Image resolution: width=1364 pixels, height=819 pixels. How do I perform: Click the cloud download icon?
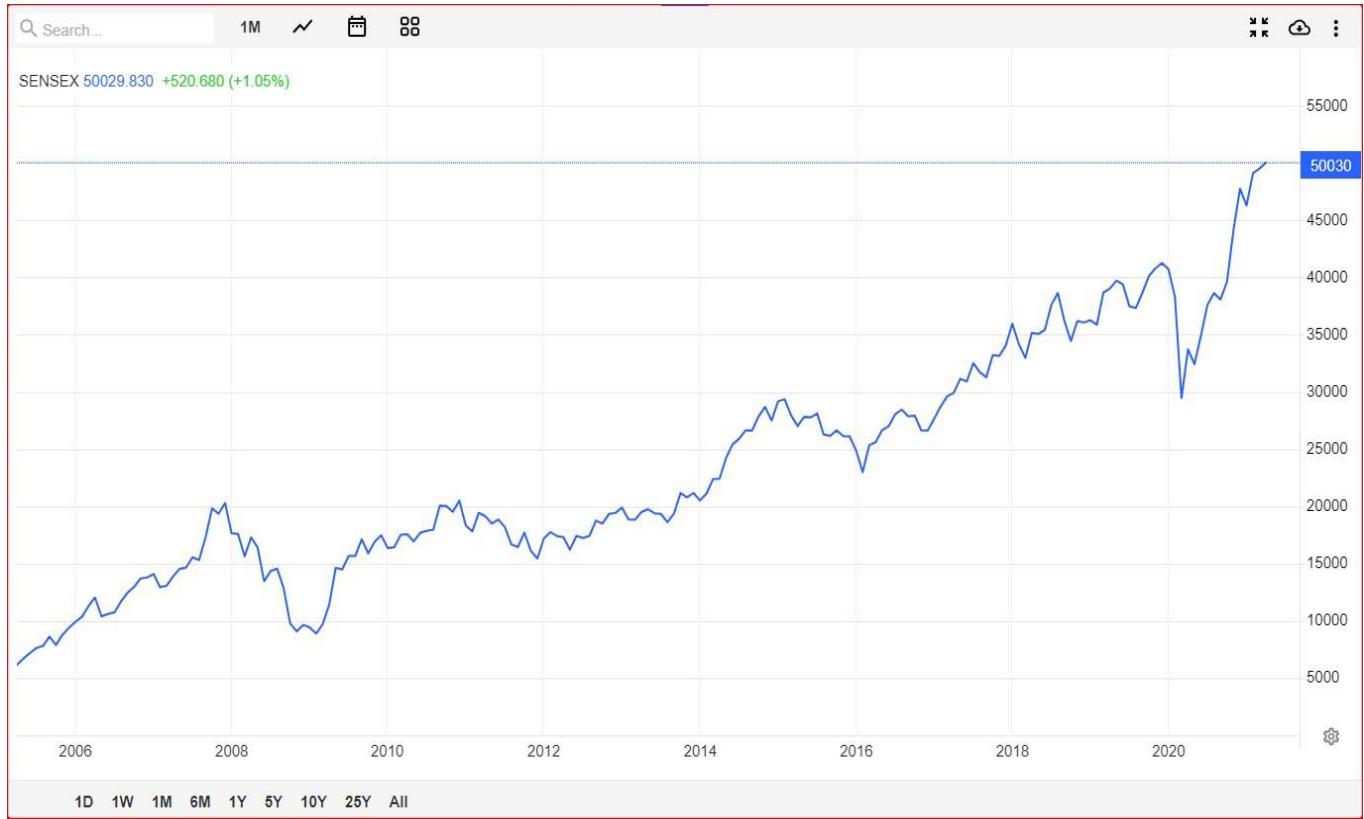(1298, 28)
